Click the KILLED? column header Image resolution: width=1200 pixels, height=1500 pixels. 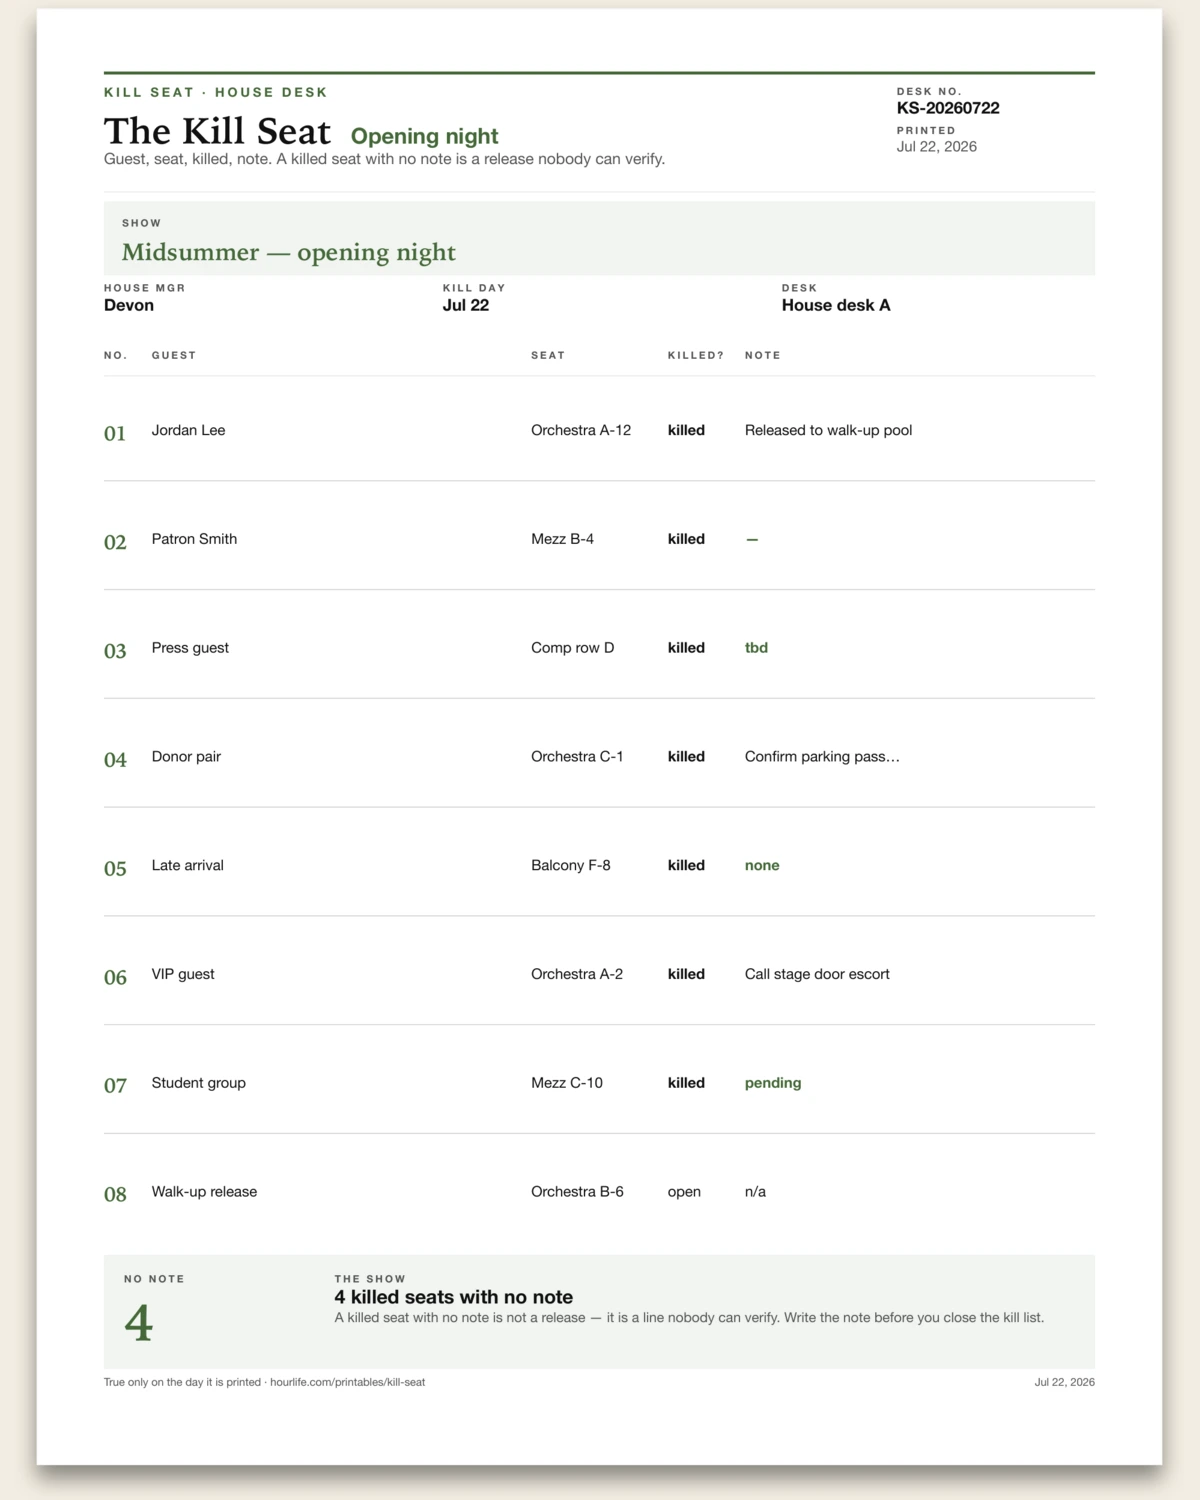696,355
